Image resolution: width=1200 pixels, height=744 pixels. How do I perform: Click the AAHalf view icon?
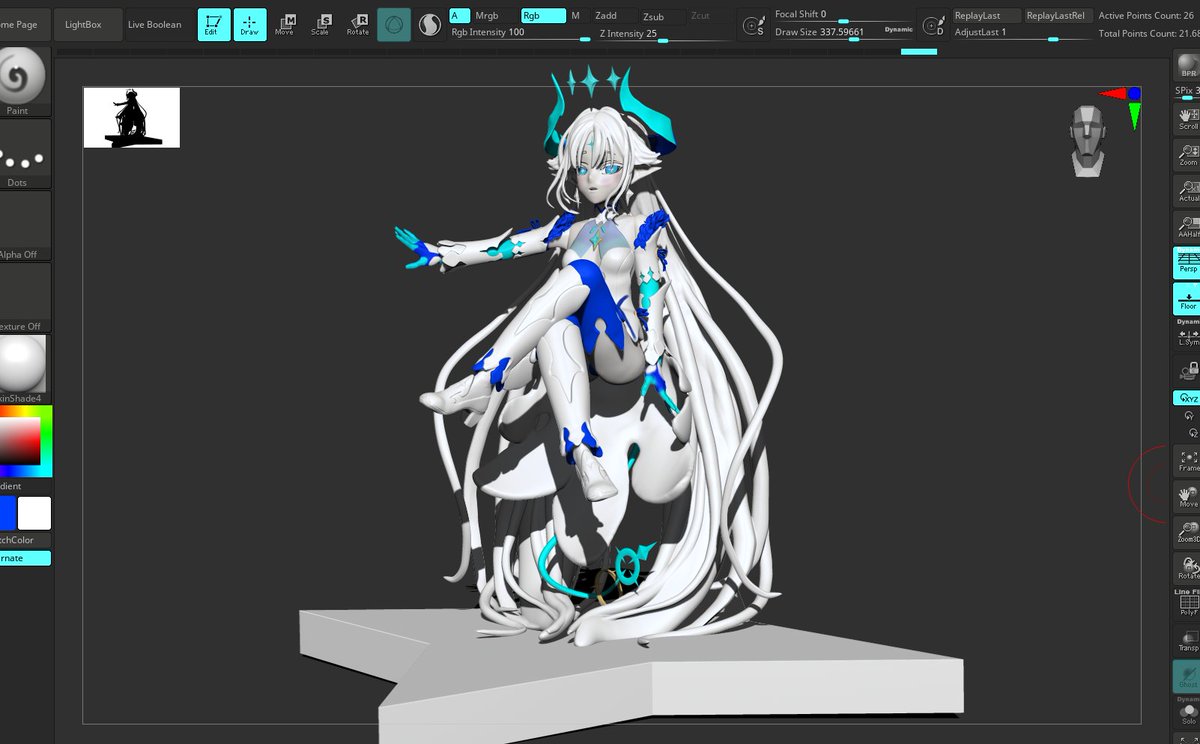click(1188, 227)
